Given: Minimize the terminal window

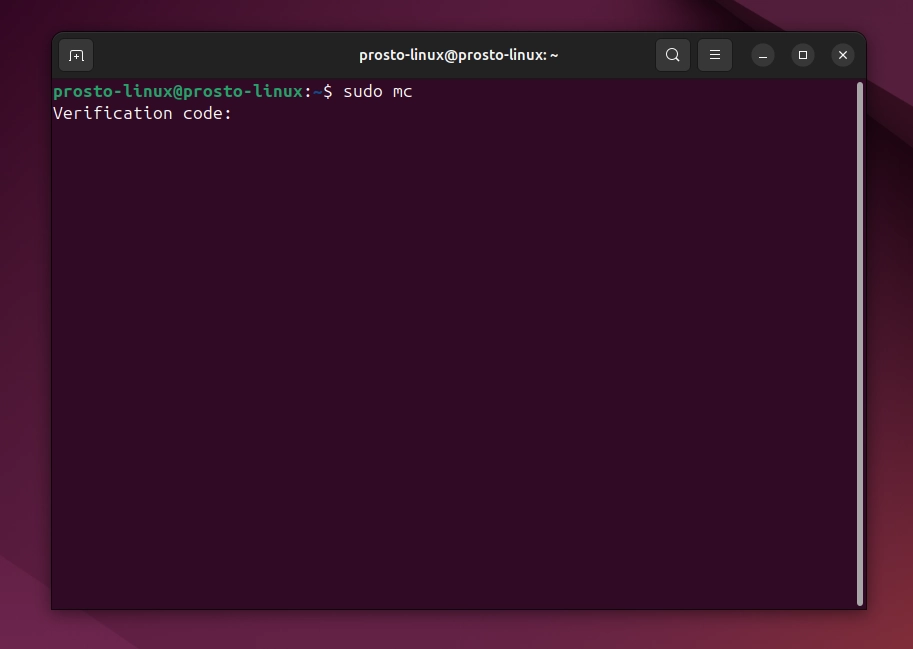Looking at the screenshot, I should [x=763, y=55].
